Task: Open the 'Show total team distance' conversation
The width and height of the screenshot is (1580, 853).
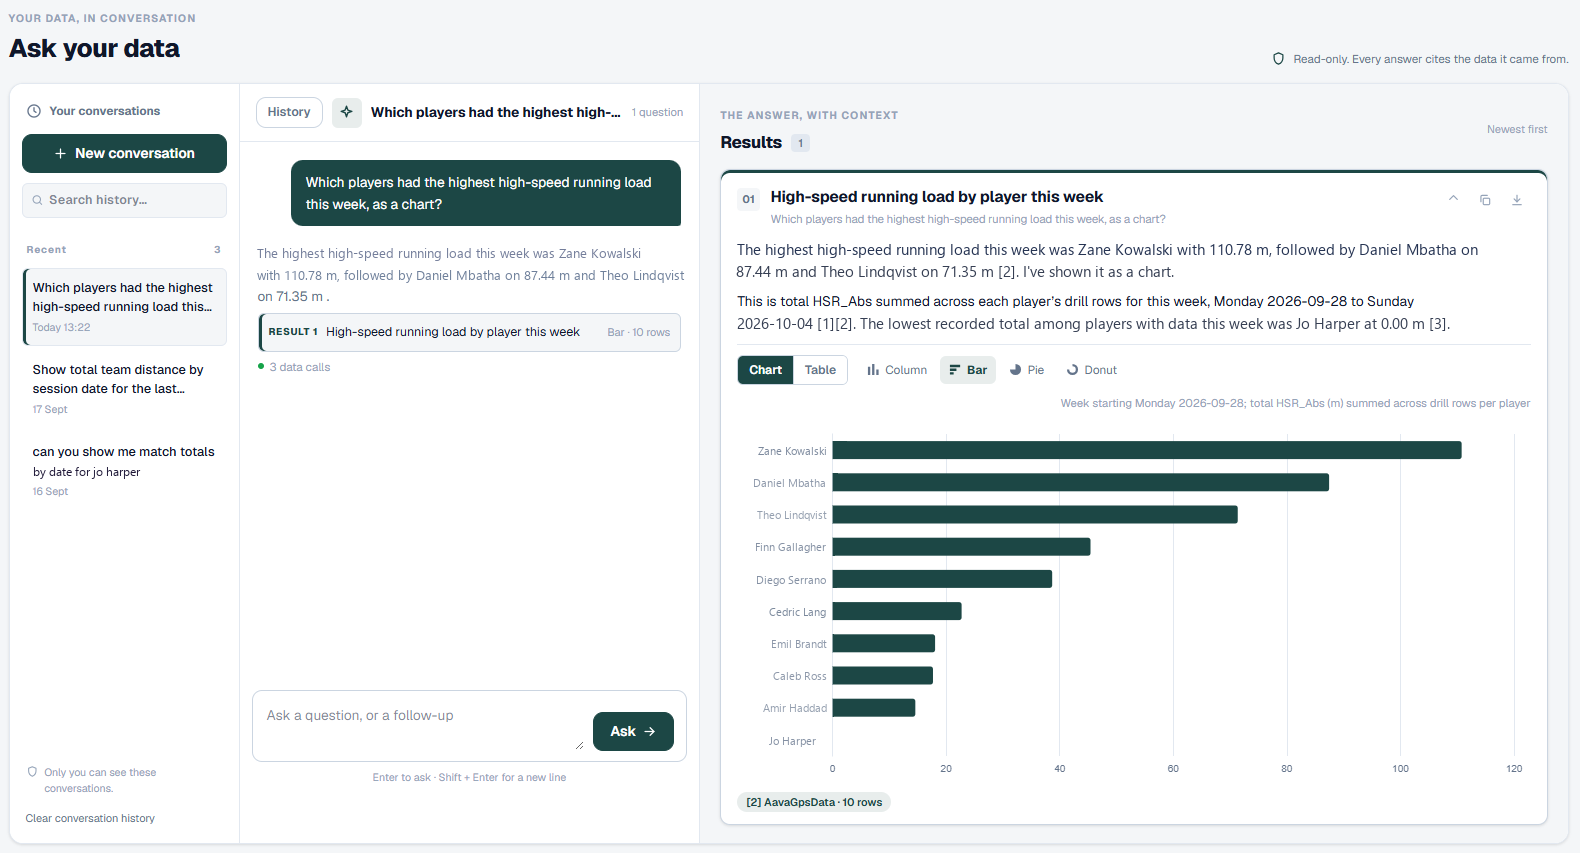Action: (x=124, y=388)
